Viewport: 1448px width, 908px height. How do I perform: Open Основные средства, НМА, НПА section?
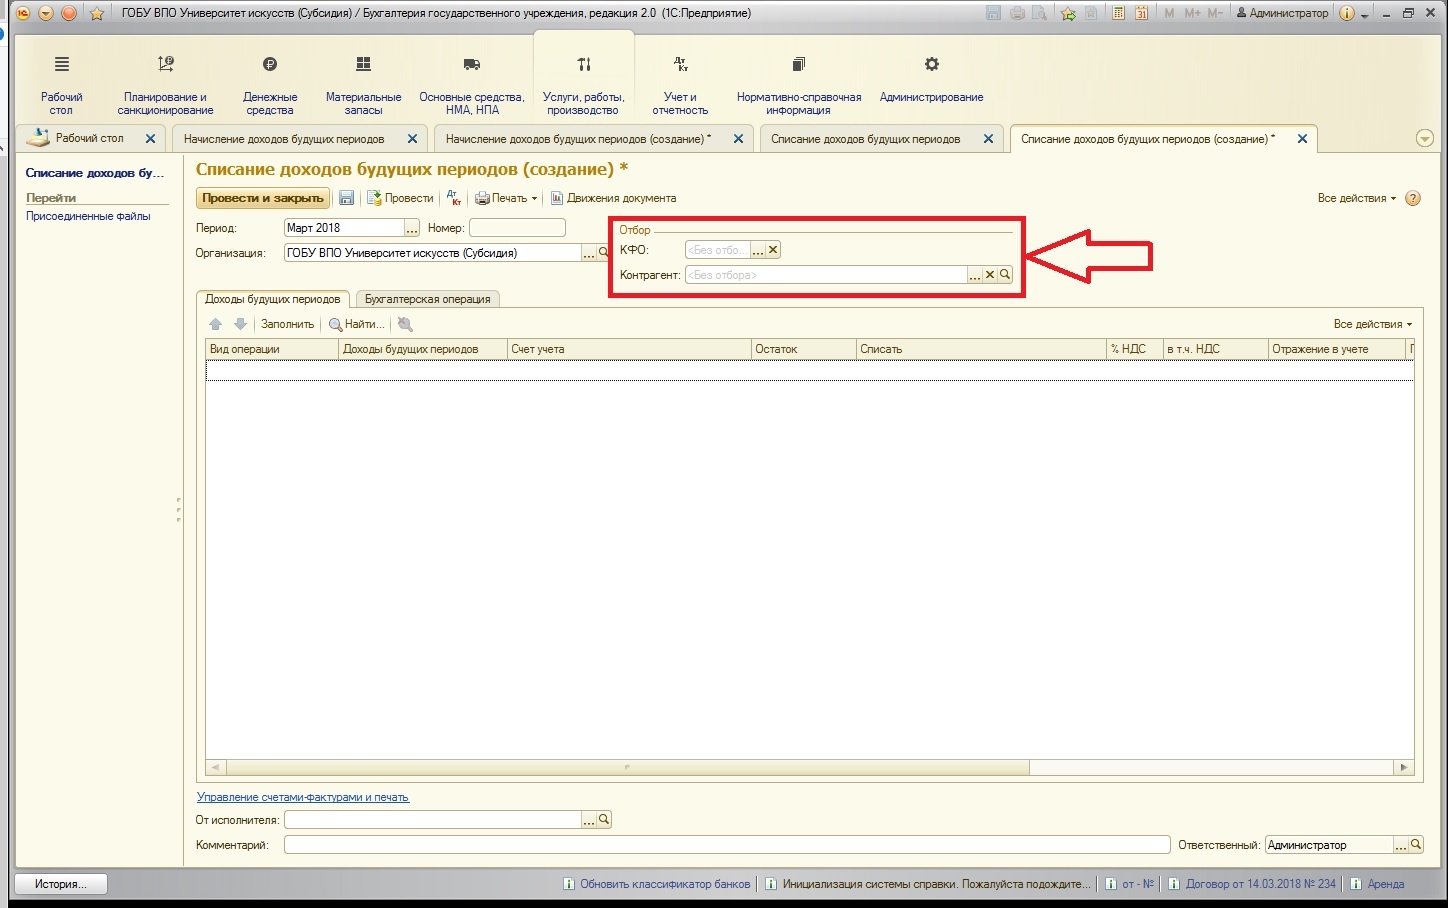point(471,85)
